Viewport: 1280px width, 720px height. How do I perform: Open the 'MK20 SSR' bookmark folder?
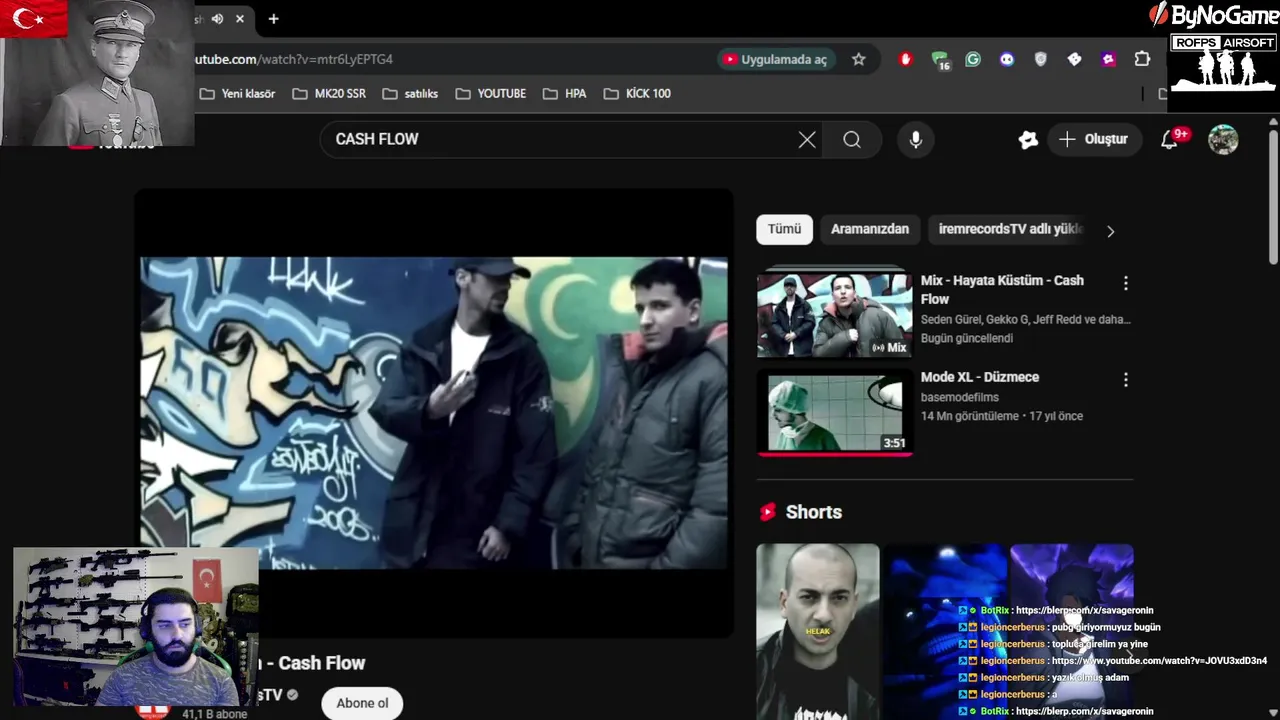point(329,93)
